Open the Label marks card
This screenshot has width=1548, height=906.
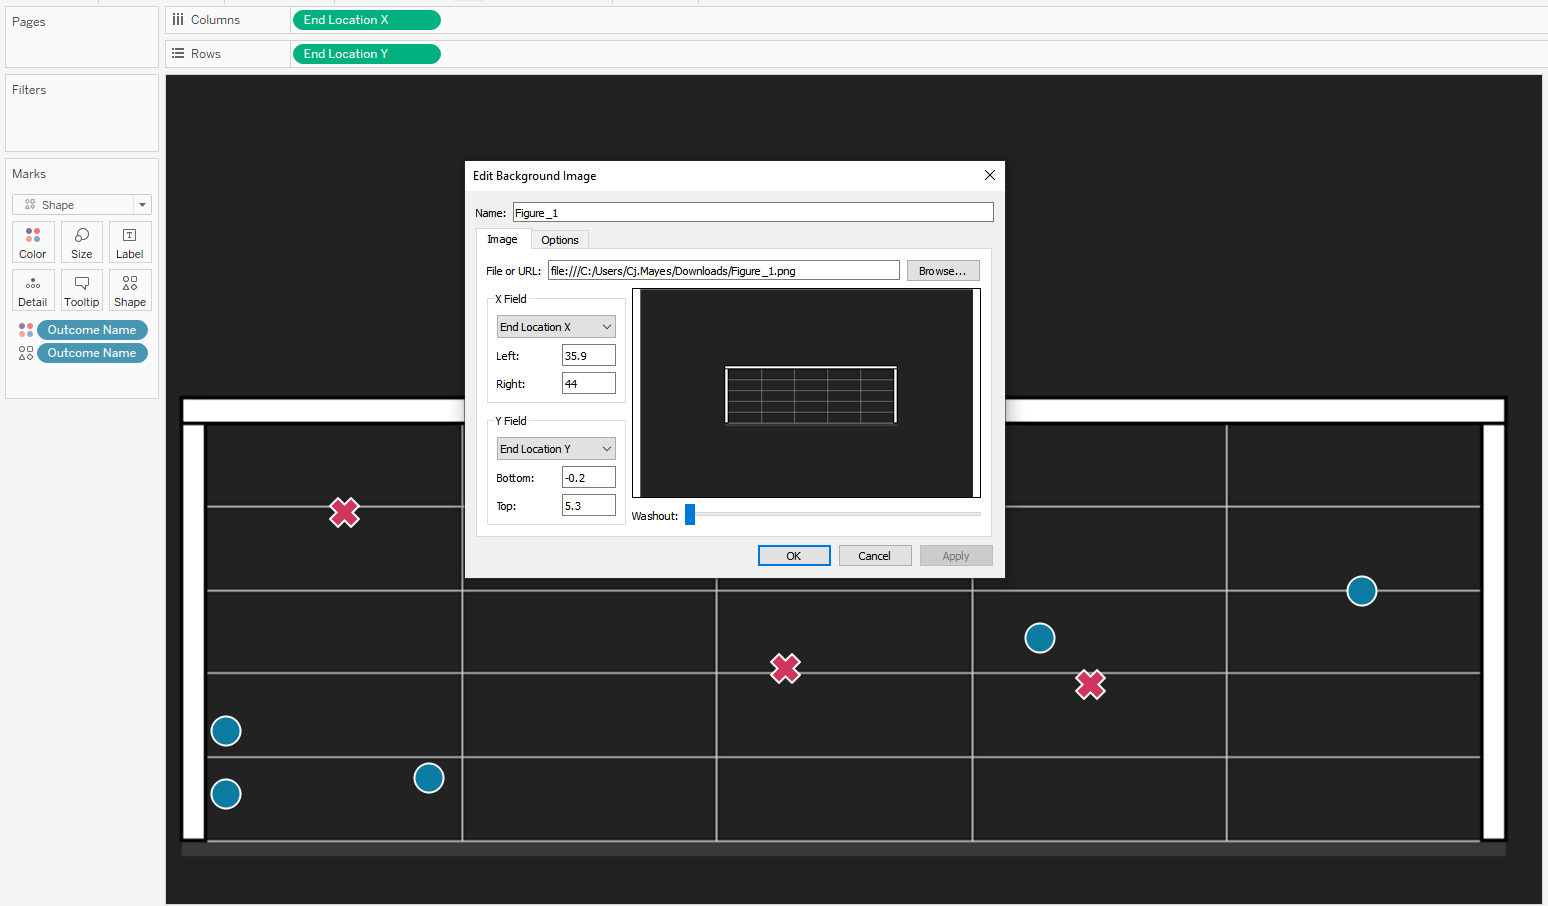[x=130, y=242]
